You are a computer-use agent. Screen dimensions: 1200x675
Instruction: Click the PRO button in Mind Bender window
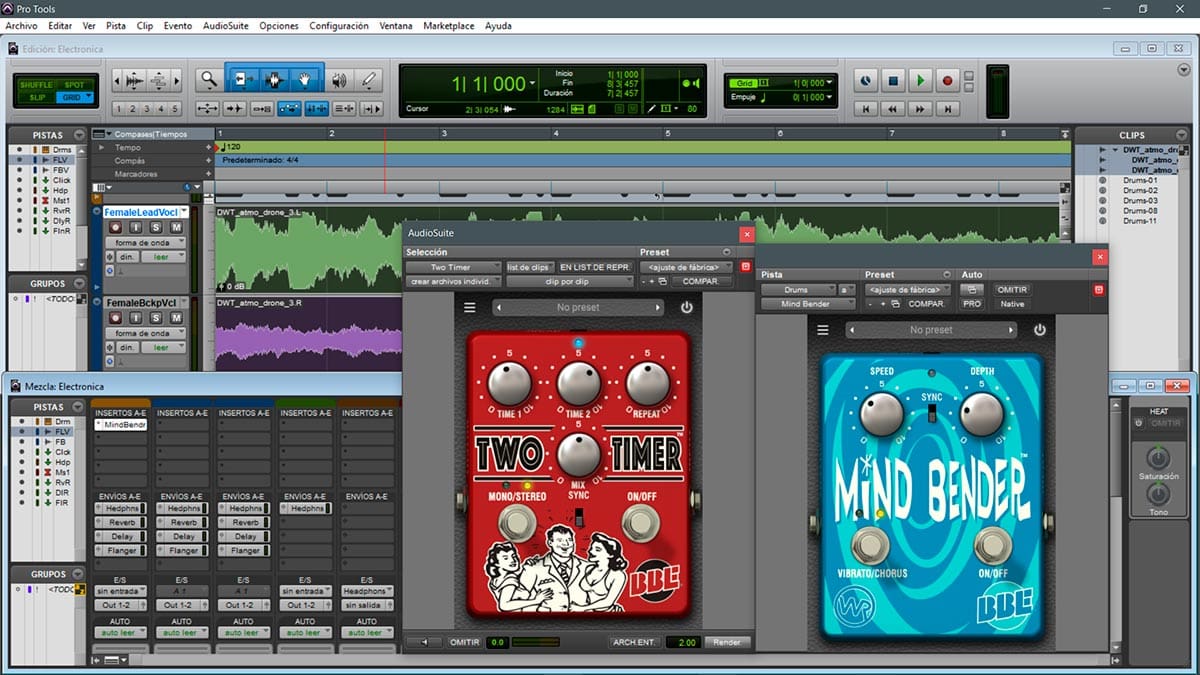972,304
